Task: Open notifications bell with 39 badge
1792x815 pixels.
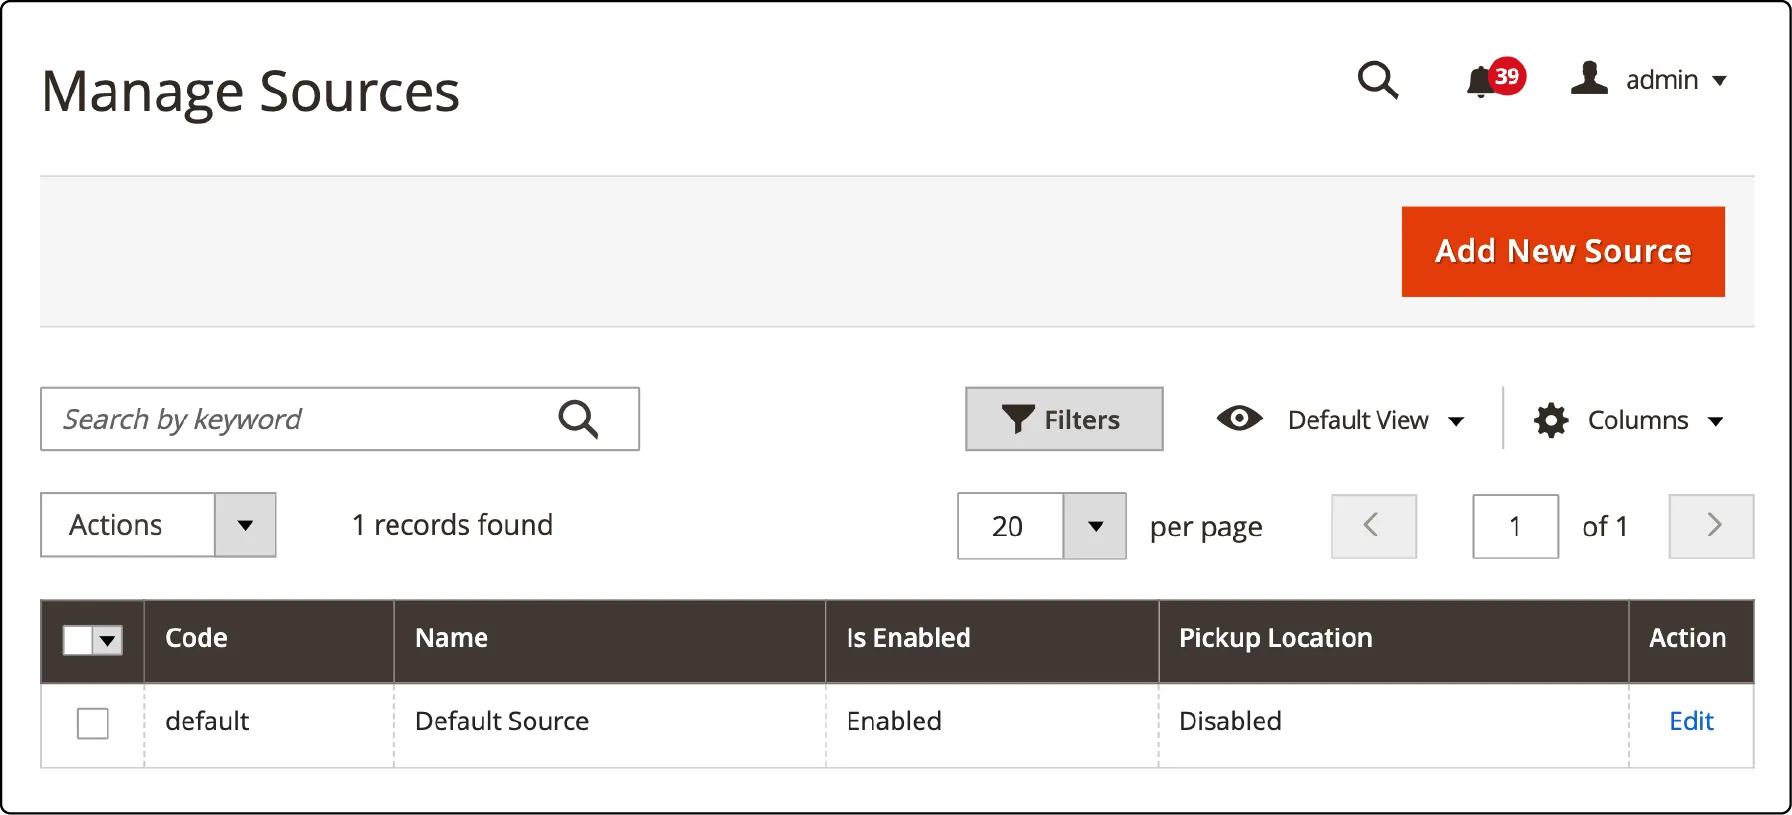Action: 1482,81
